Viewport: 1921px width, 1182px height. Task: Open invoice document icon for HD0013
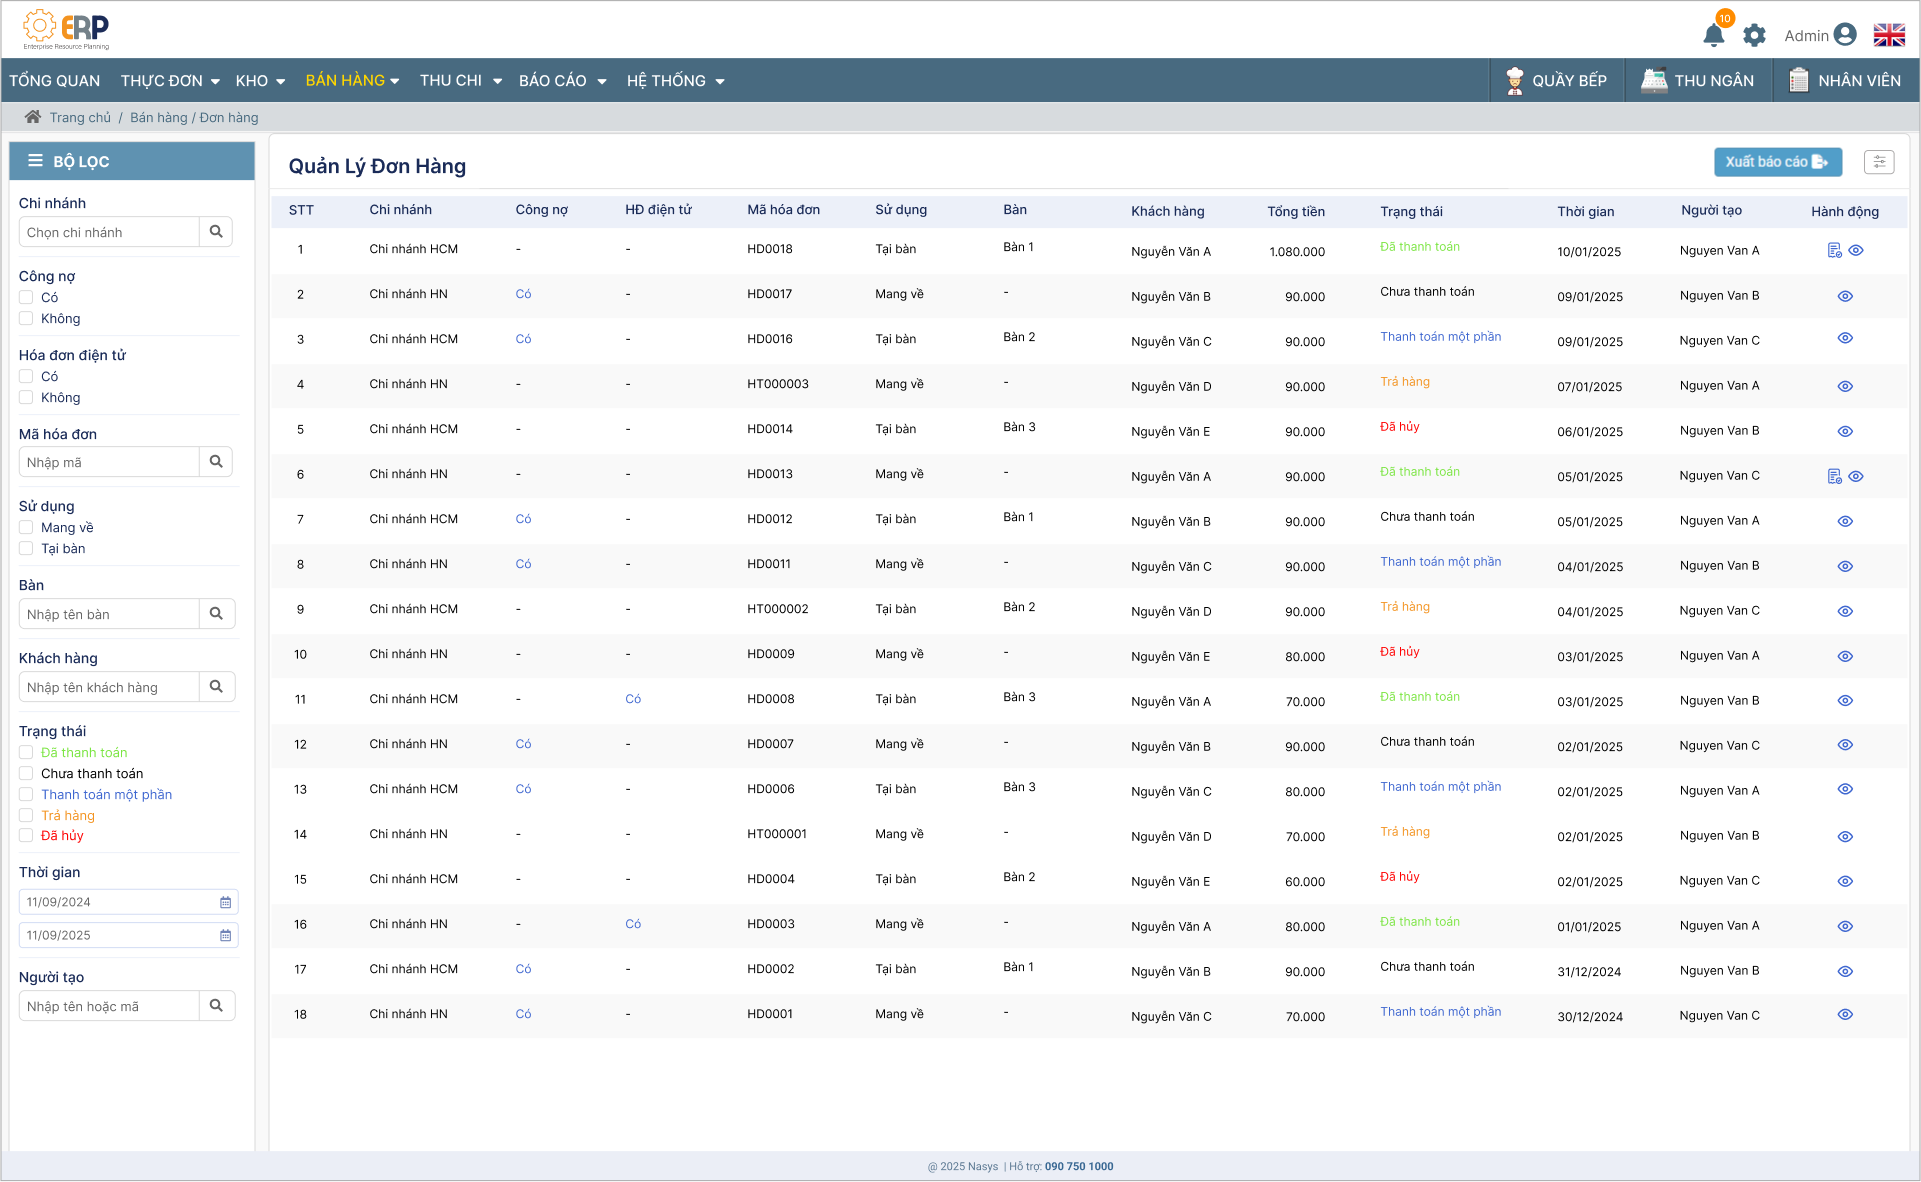pyautogui.click(x=1834, y=476)
